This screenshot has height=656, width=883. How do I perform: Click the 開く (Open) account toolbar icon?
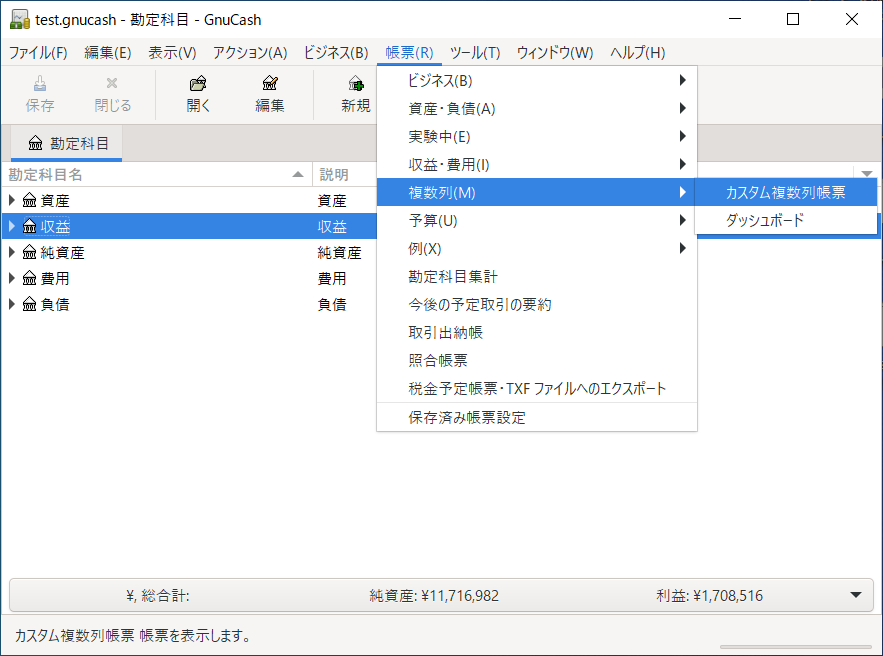(198, 84)
